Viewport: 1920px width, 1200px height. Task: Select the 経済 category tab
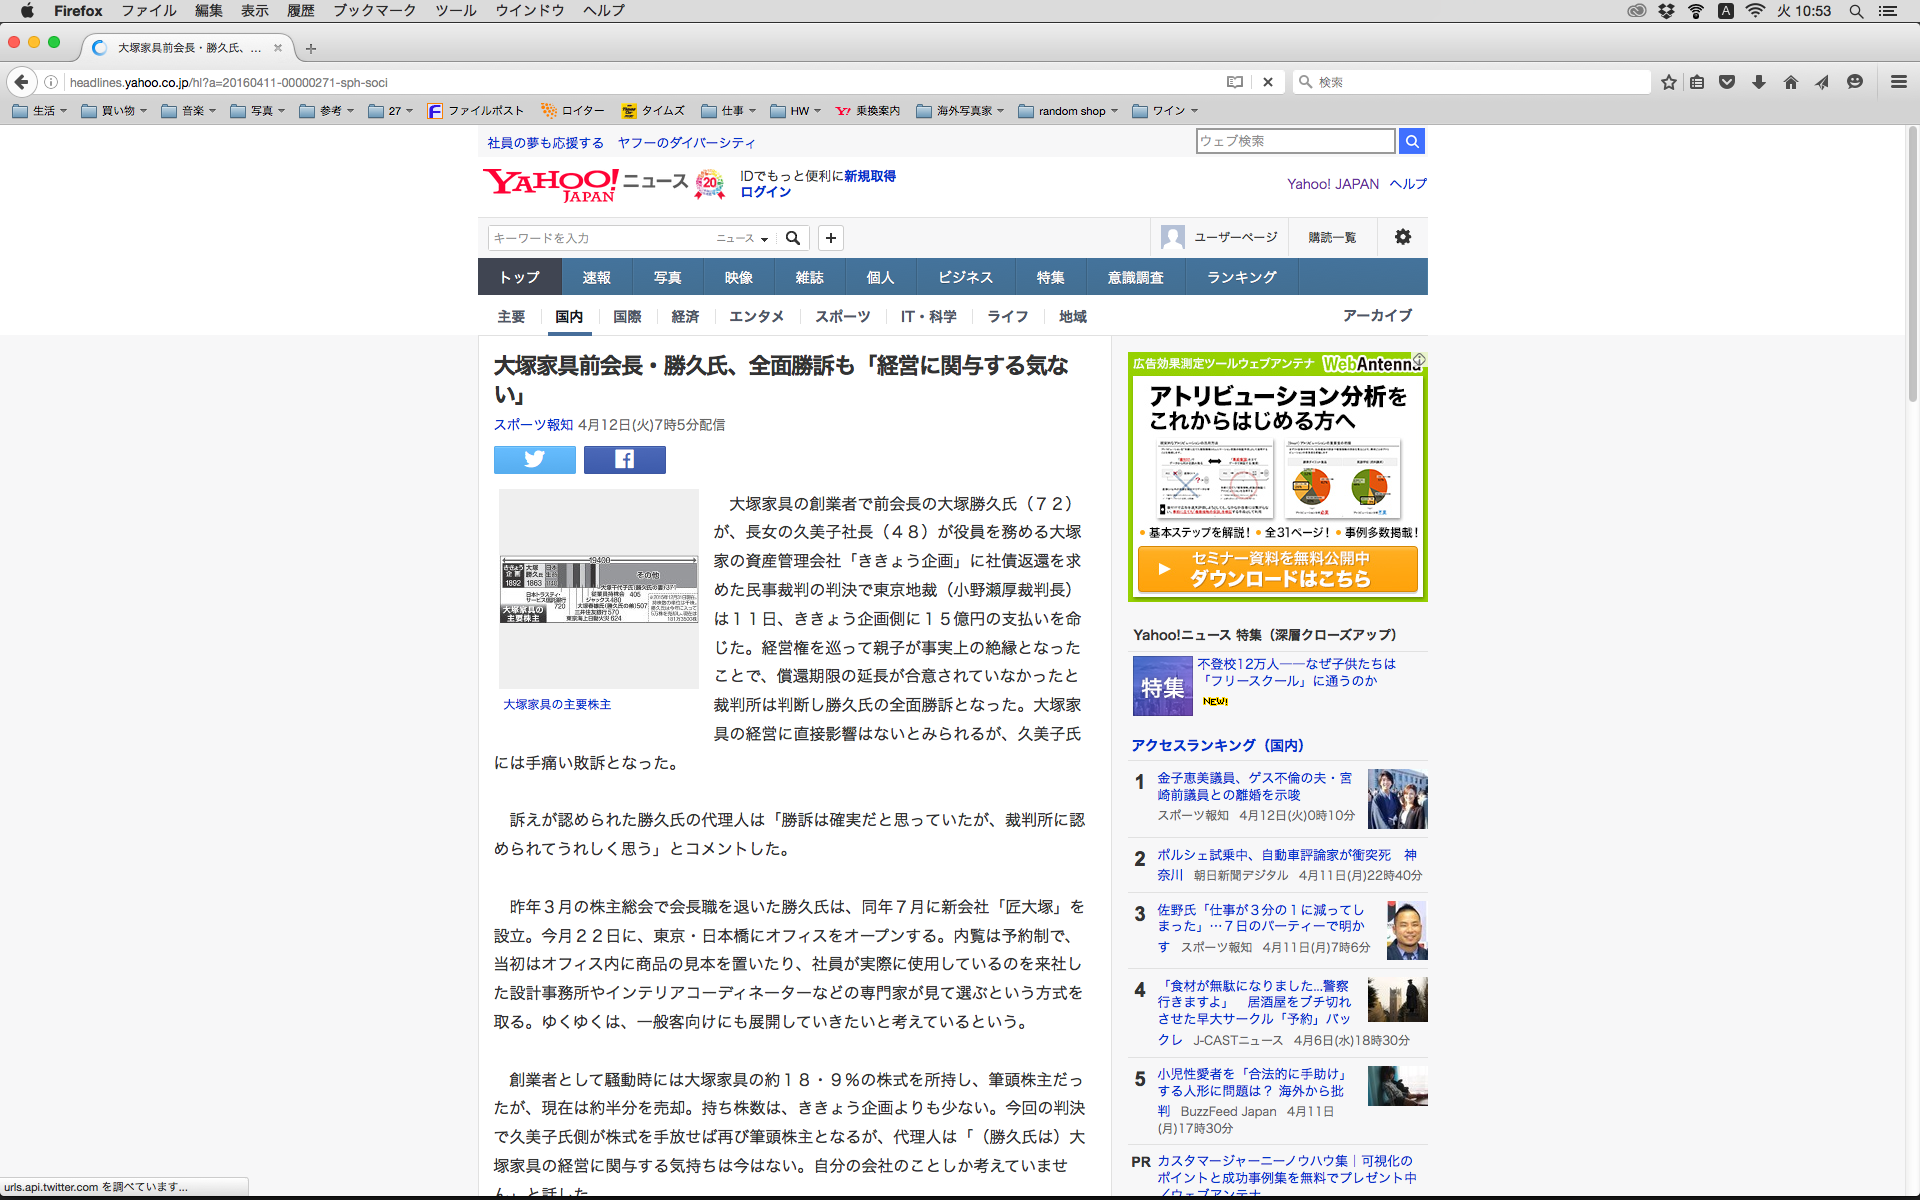(x=685, y=316)
